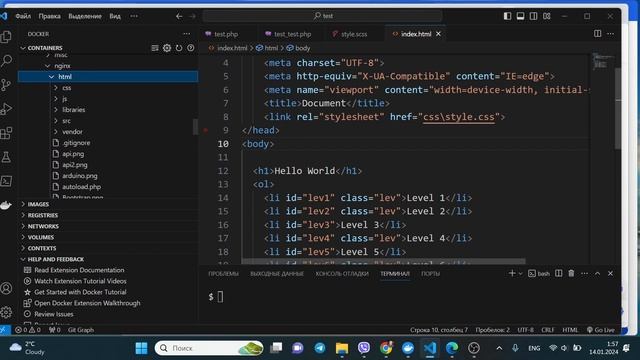Viewport: 640px width, 360px height.
Task: Open the Remote Explorer view
Action: click(x=6, y=181)
